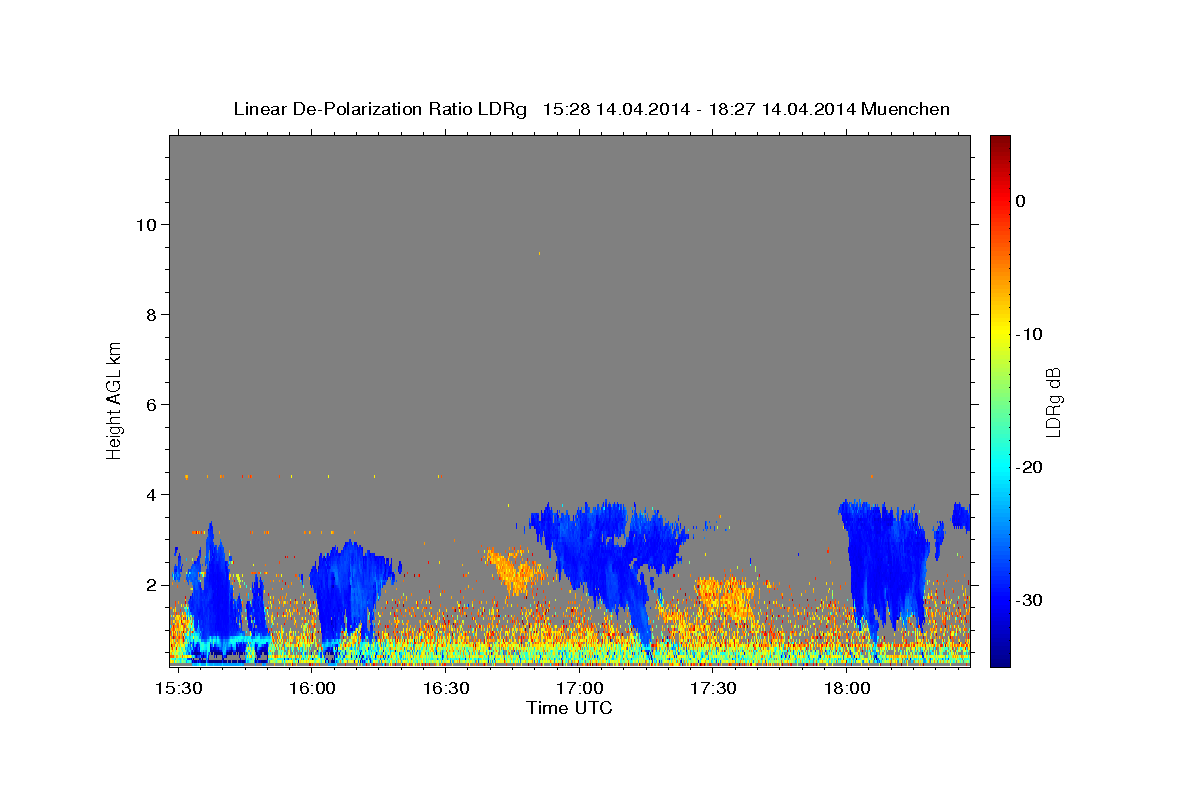Click the 16:00 time tick label
This screenshot has width=1200, height=800.
tap(312, 688)
